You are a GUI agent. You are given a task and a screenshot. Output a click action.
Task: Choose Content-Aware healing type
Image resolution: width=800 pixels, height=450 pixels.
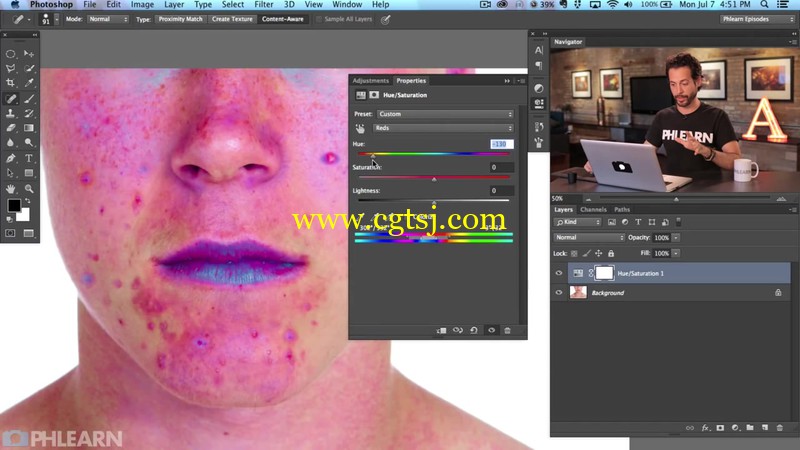click(x=283, y=19)
